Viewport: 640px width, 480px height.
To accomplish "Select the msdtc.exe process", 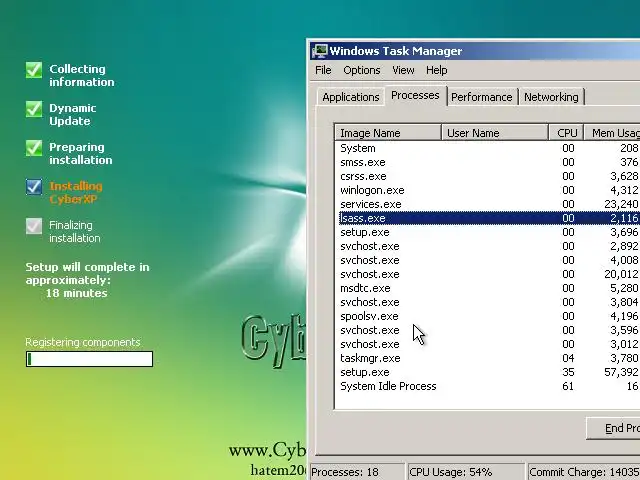I will pos(488,288).
